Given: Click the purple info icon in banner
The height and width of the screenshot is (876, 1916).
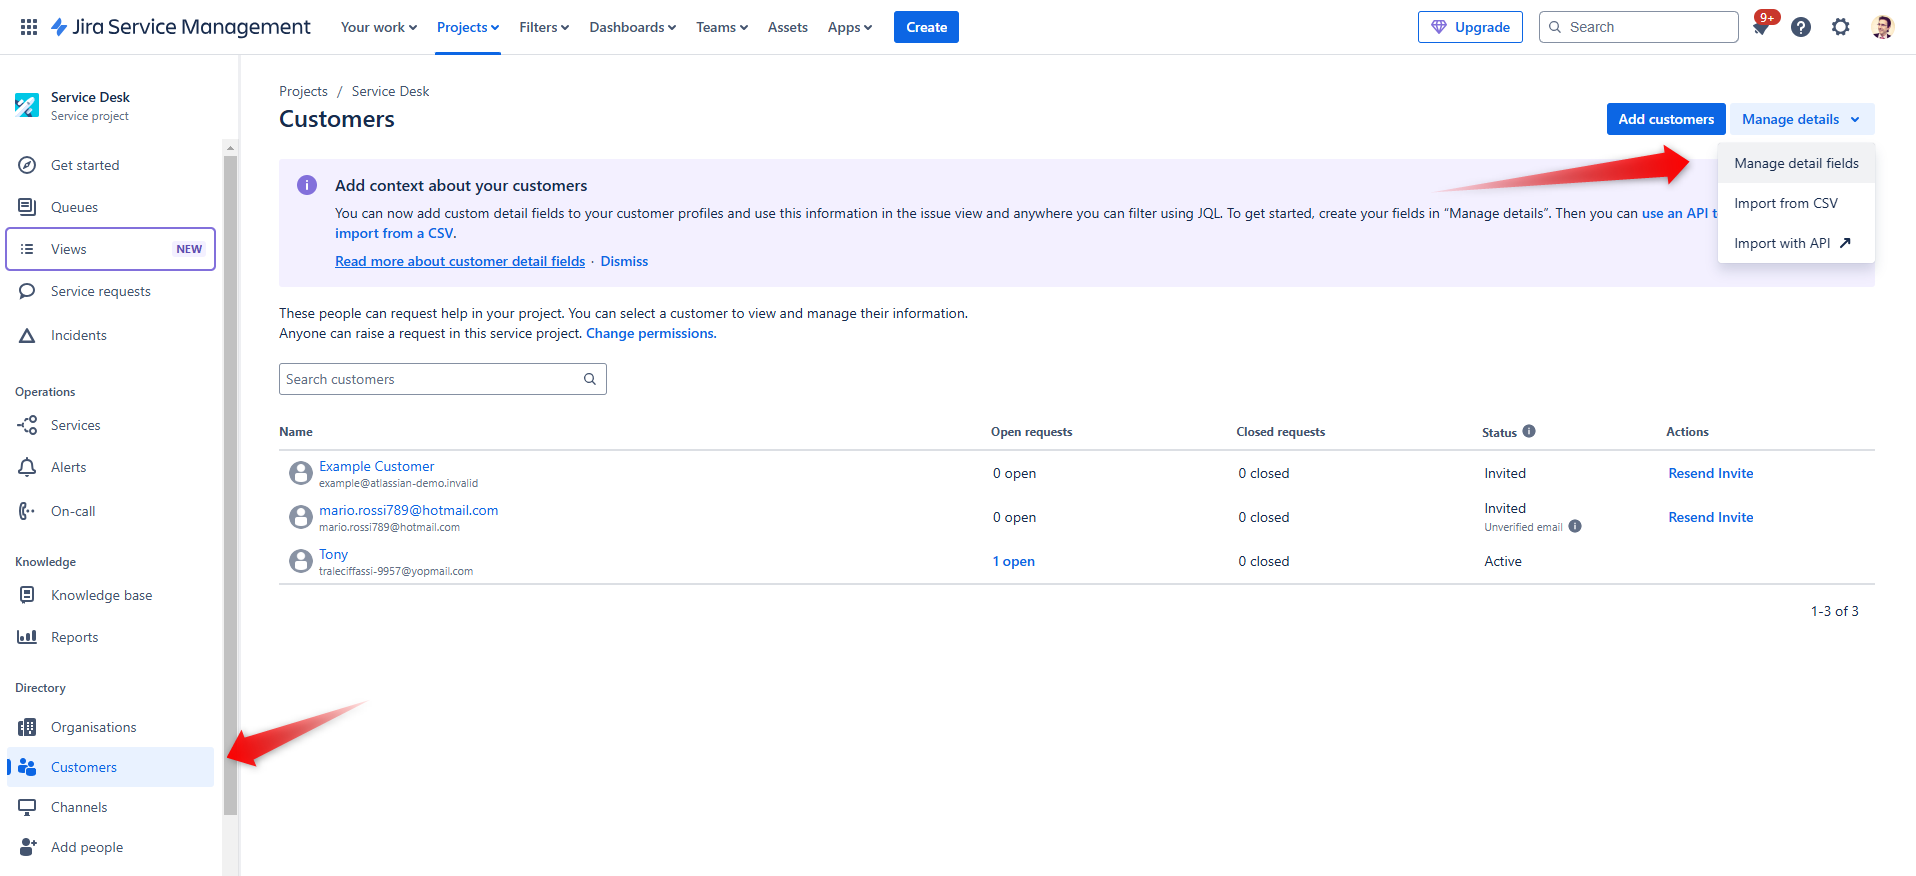Looking at the screenshot, I should pos(307,185).
